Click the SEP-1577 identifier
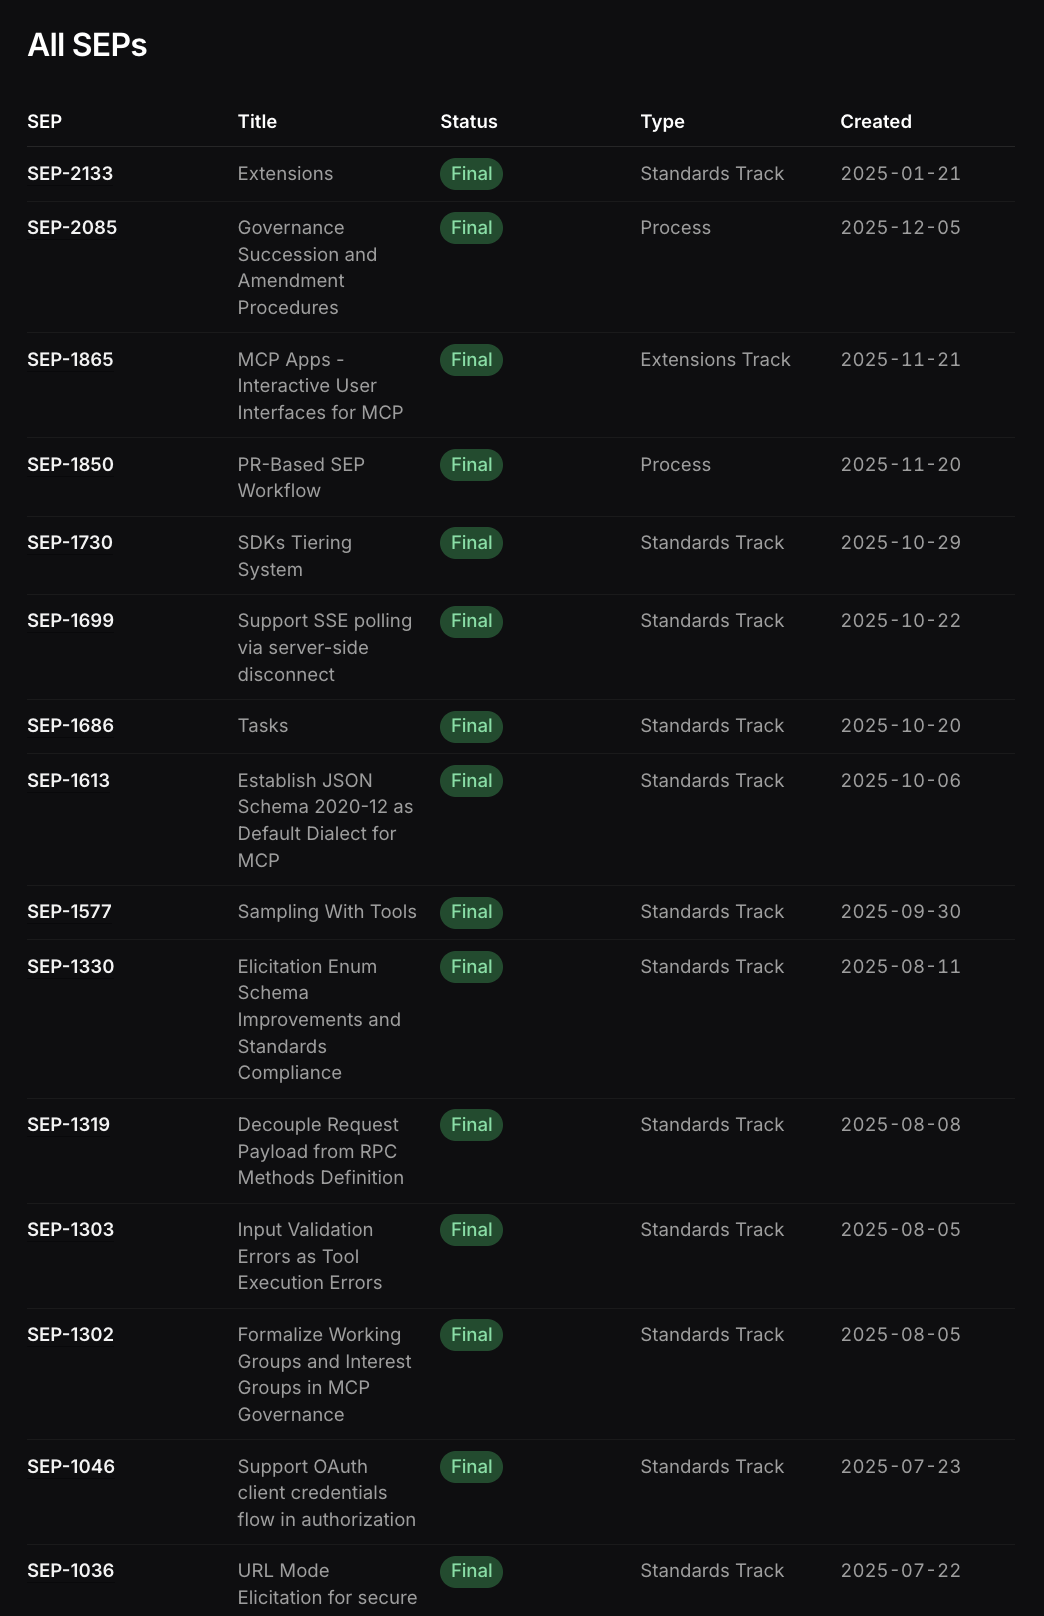The width and height of the screenshot is (1044, 1616). pyautogui.click(x=69, y=912)
